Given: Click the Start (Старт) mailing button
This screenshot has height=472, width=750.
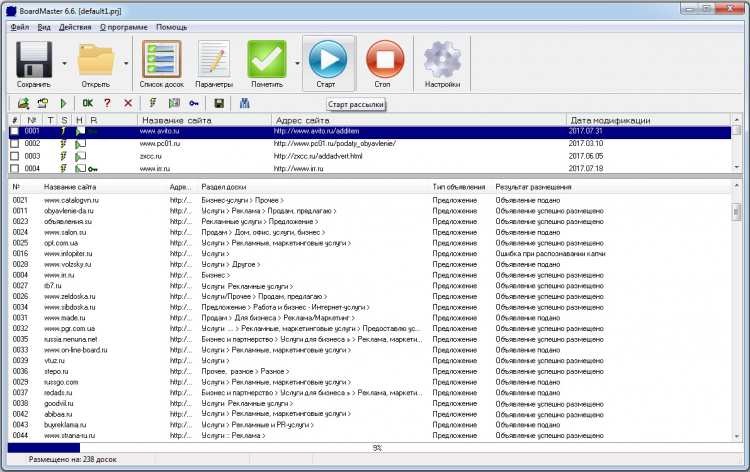Looking at the screenshot, I should (328, 62).
